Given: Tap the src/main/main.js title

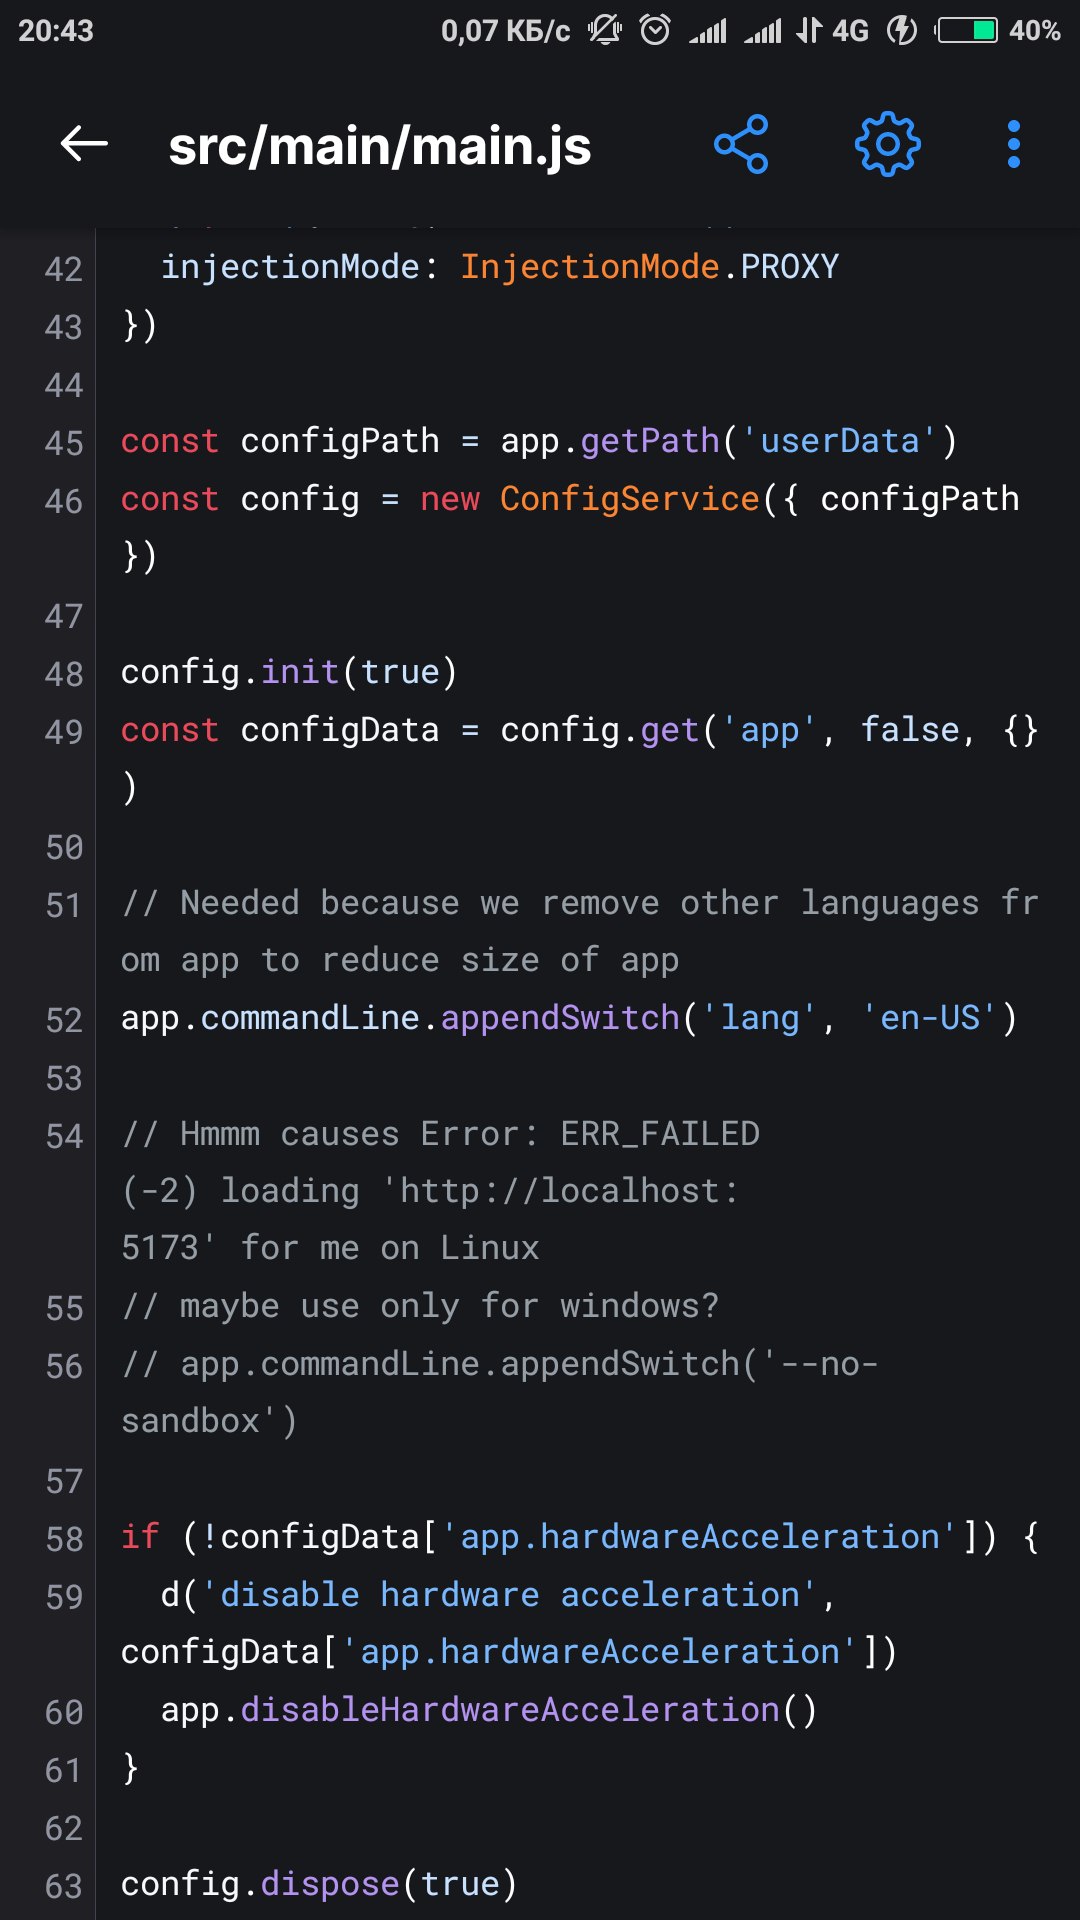Looking at the screenshot, I should [x=380, y=147].
